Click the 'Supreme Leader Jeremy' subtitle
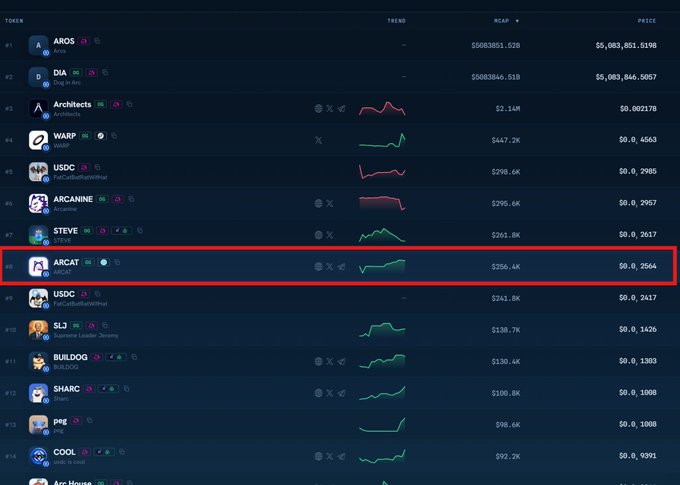The image size is (680, 485). [85, 335]
